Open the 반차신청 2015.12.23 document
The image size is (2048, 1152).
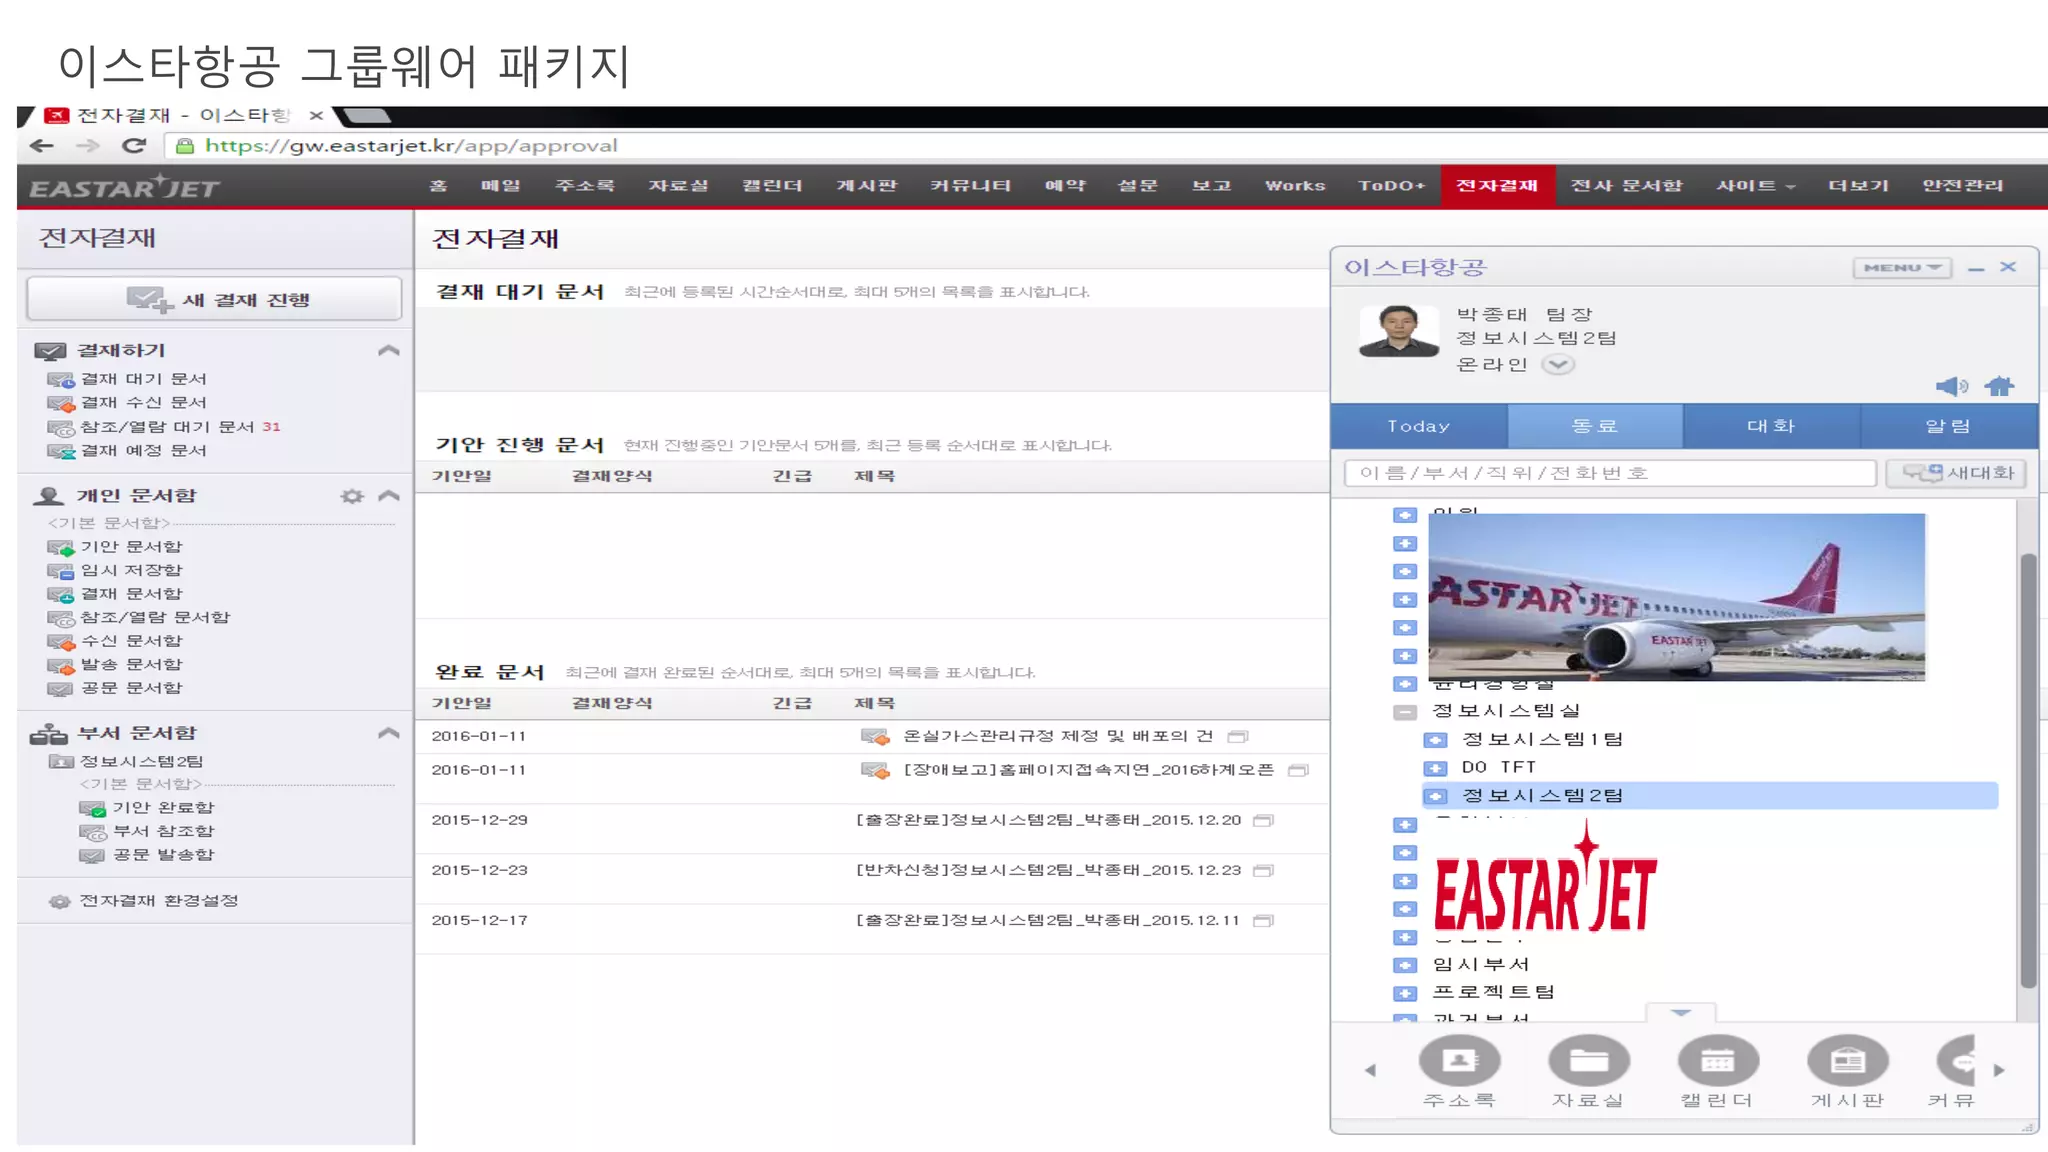[x=1048, y=870]
